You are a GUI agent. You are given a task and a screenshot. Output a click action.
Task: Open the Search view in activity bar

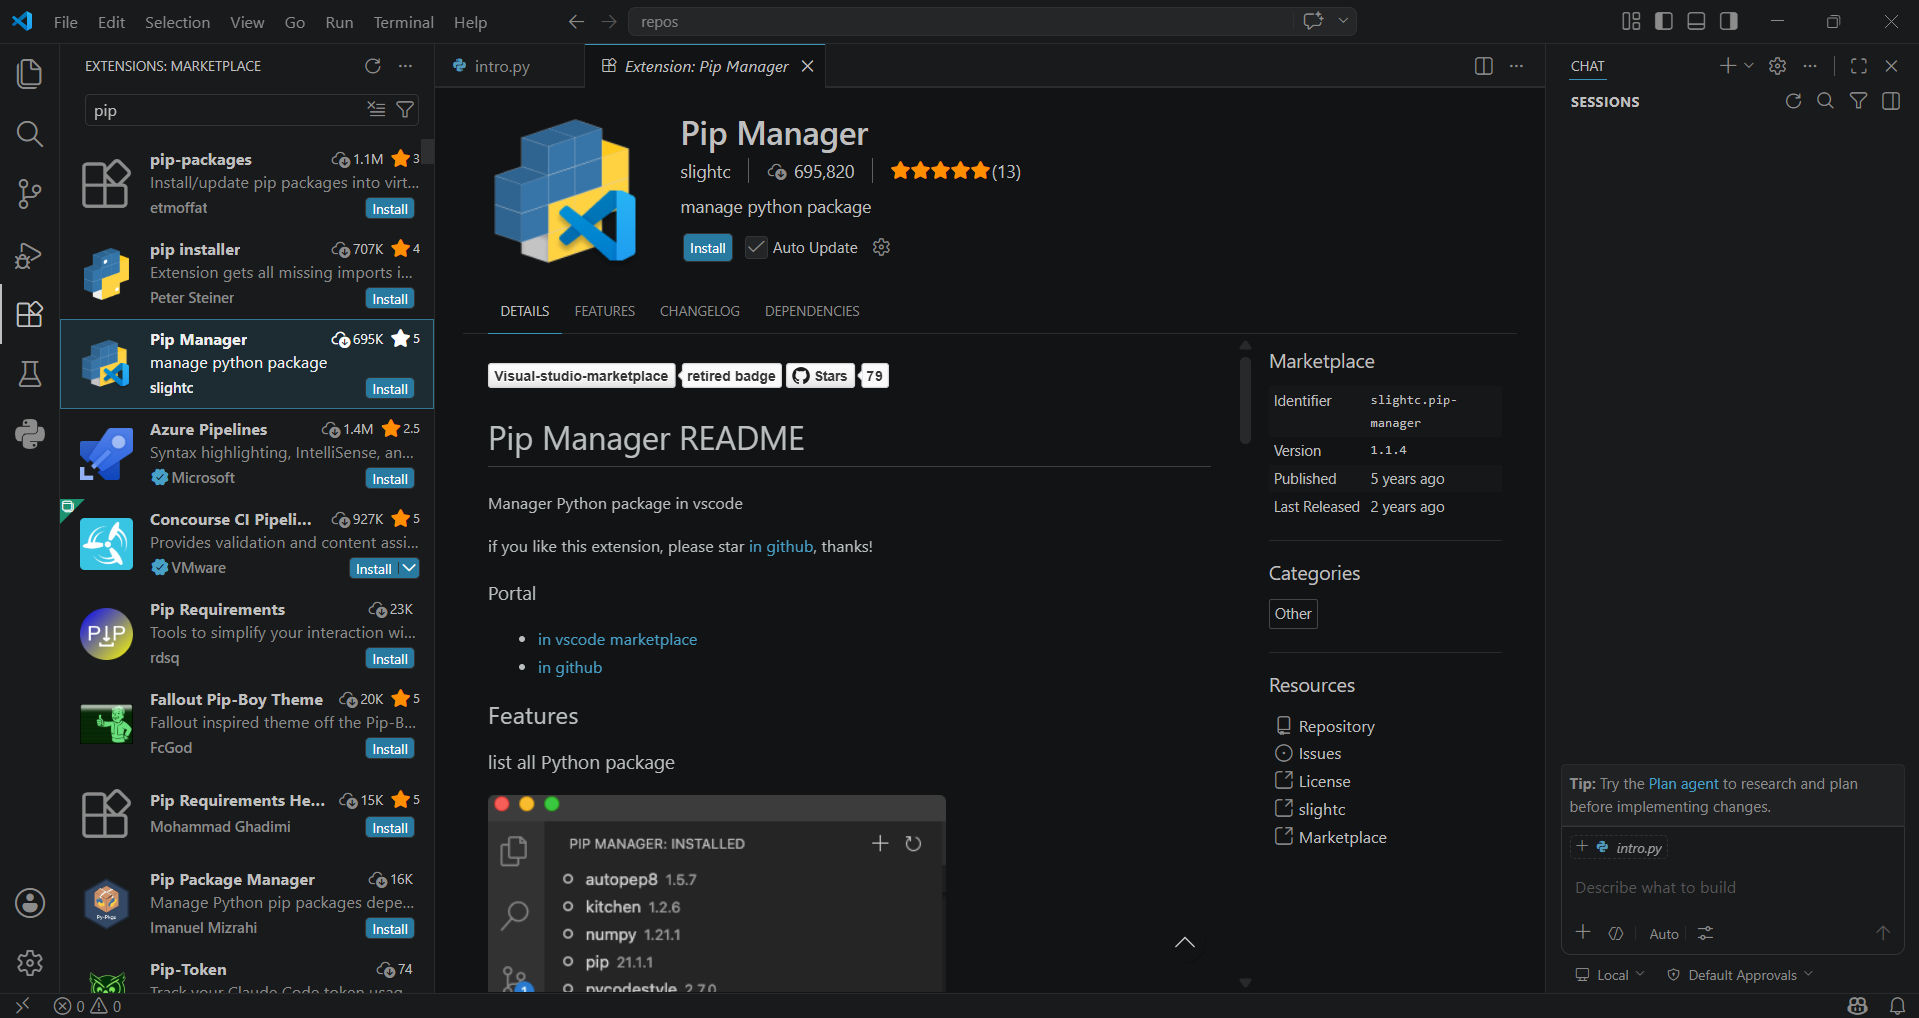coord(30,134)
